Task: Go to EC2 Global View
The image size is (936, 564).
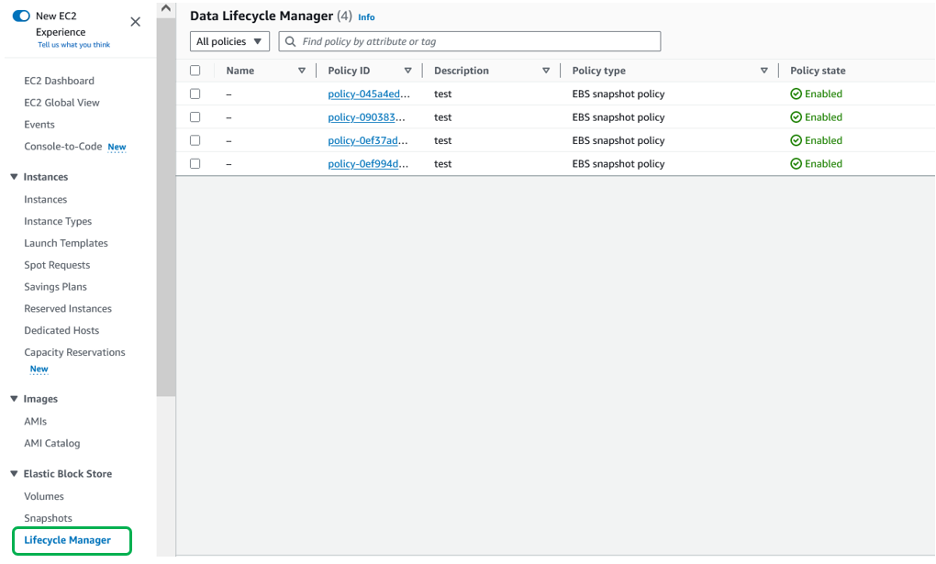Action: (61, 103)
